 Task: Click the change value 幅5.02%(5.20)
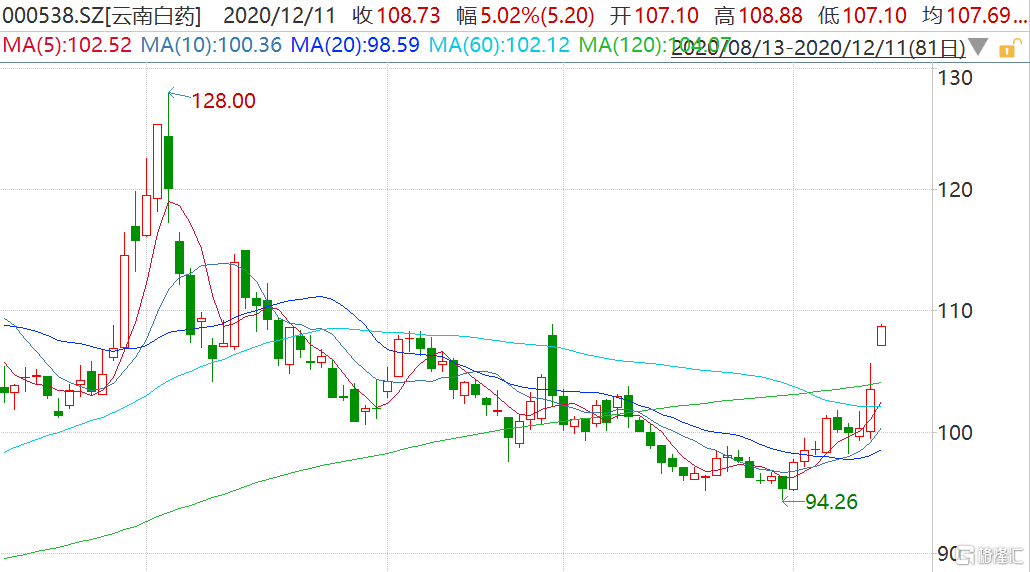pyautogui.click(x=526, y=16)
